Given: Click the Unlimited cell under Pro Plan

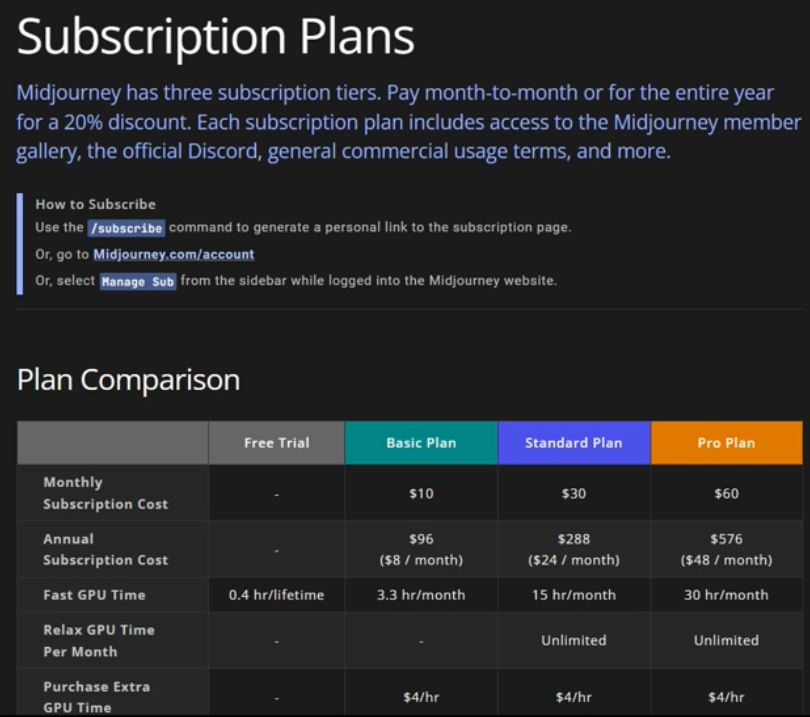Looking at the screenshot, I should (x=726, y=640).
